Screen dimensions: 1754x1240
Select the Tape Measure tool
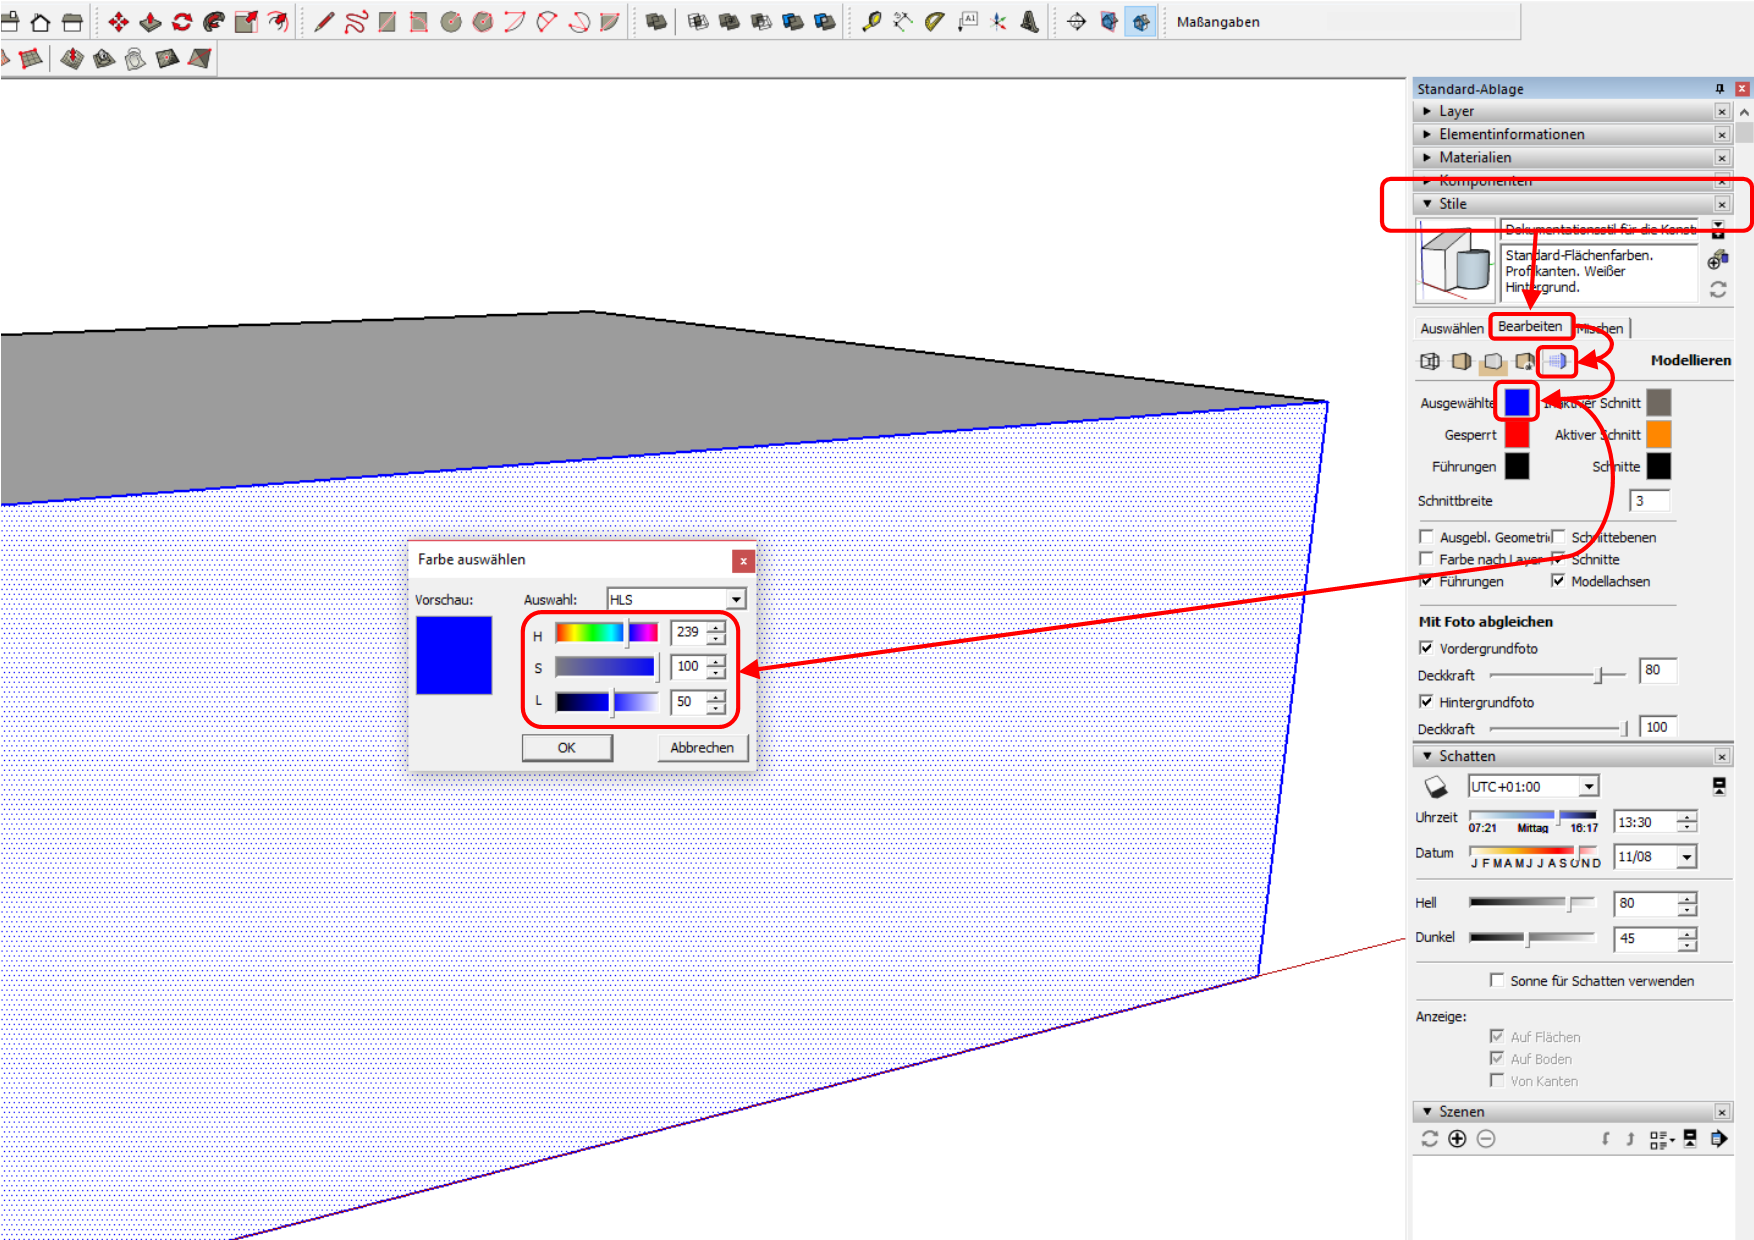(x=871, y=22)
